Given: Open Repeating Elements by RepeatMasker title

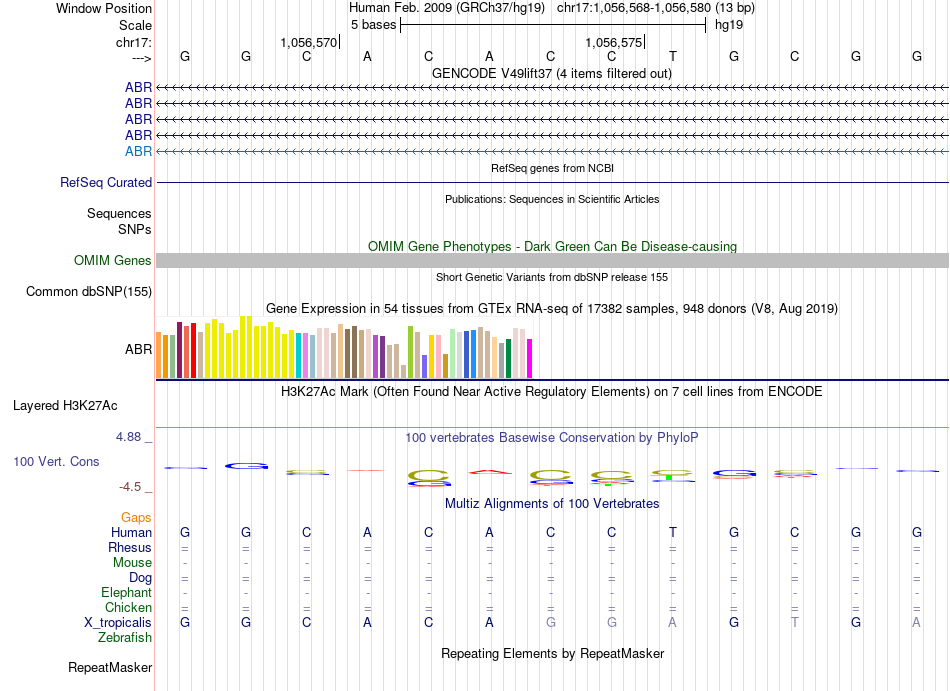Looking at the screenshot, I should [x=552, y=653].
